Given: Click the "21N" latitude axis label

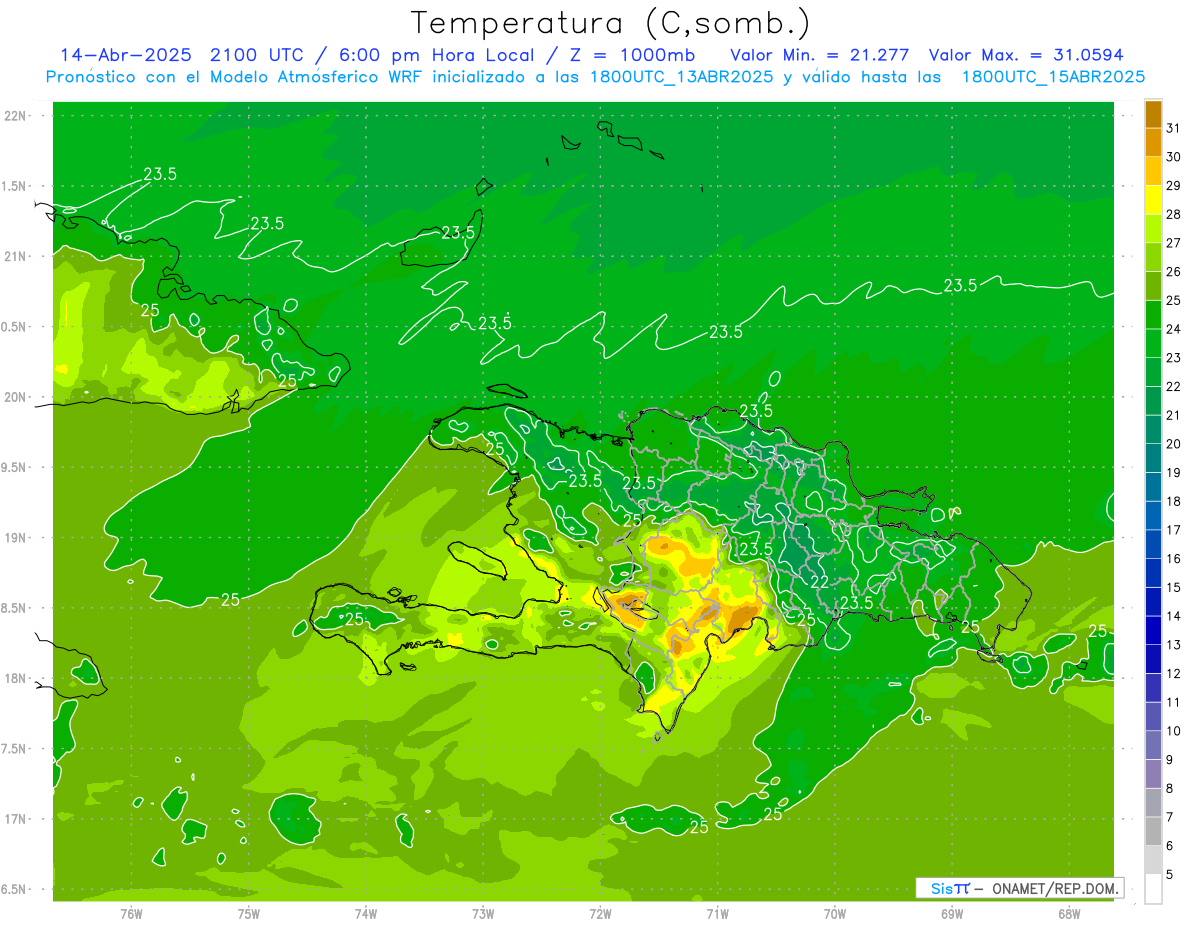Looking at the screenshot, I should (17, 256).
